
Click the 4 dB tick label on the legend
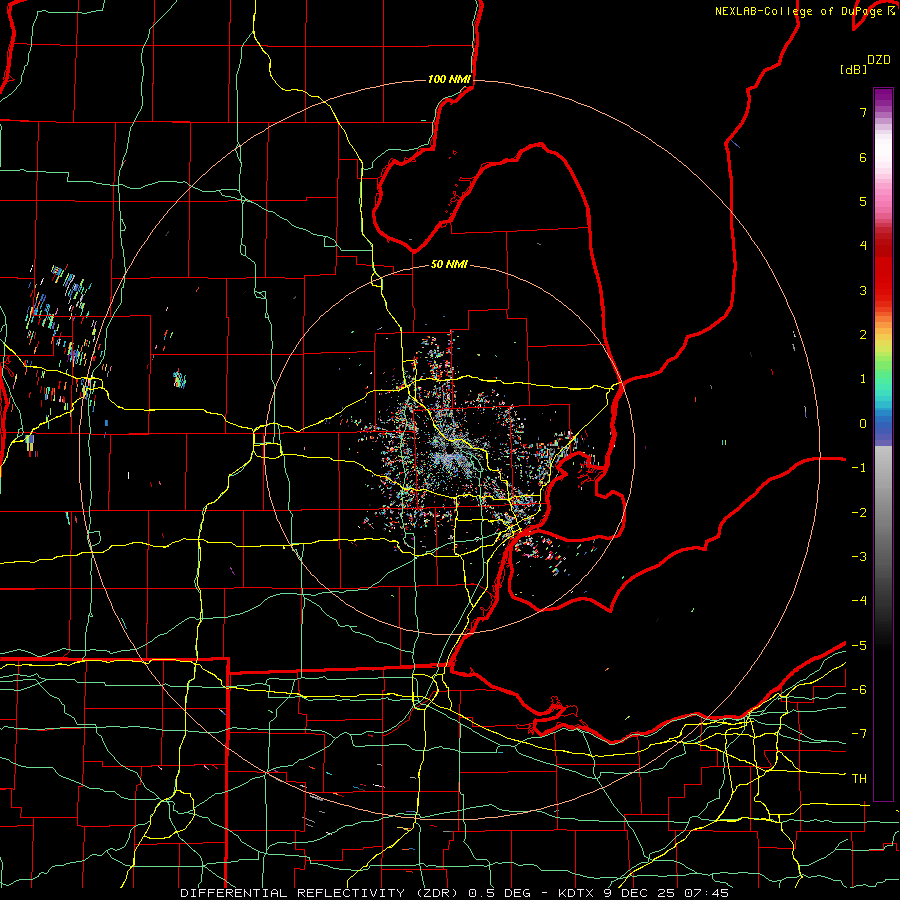point(863,246)
